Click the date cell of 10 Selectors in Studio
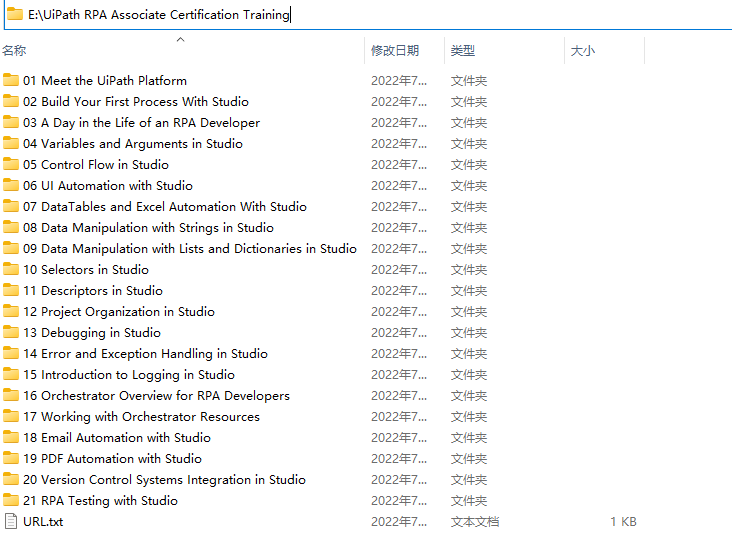The width and height of the screenshot is (732, 558). [399, 269]
